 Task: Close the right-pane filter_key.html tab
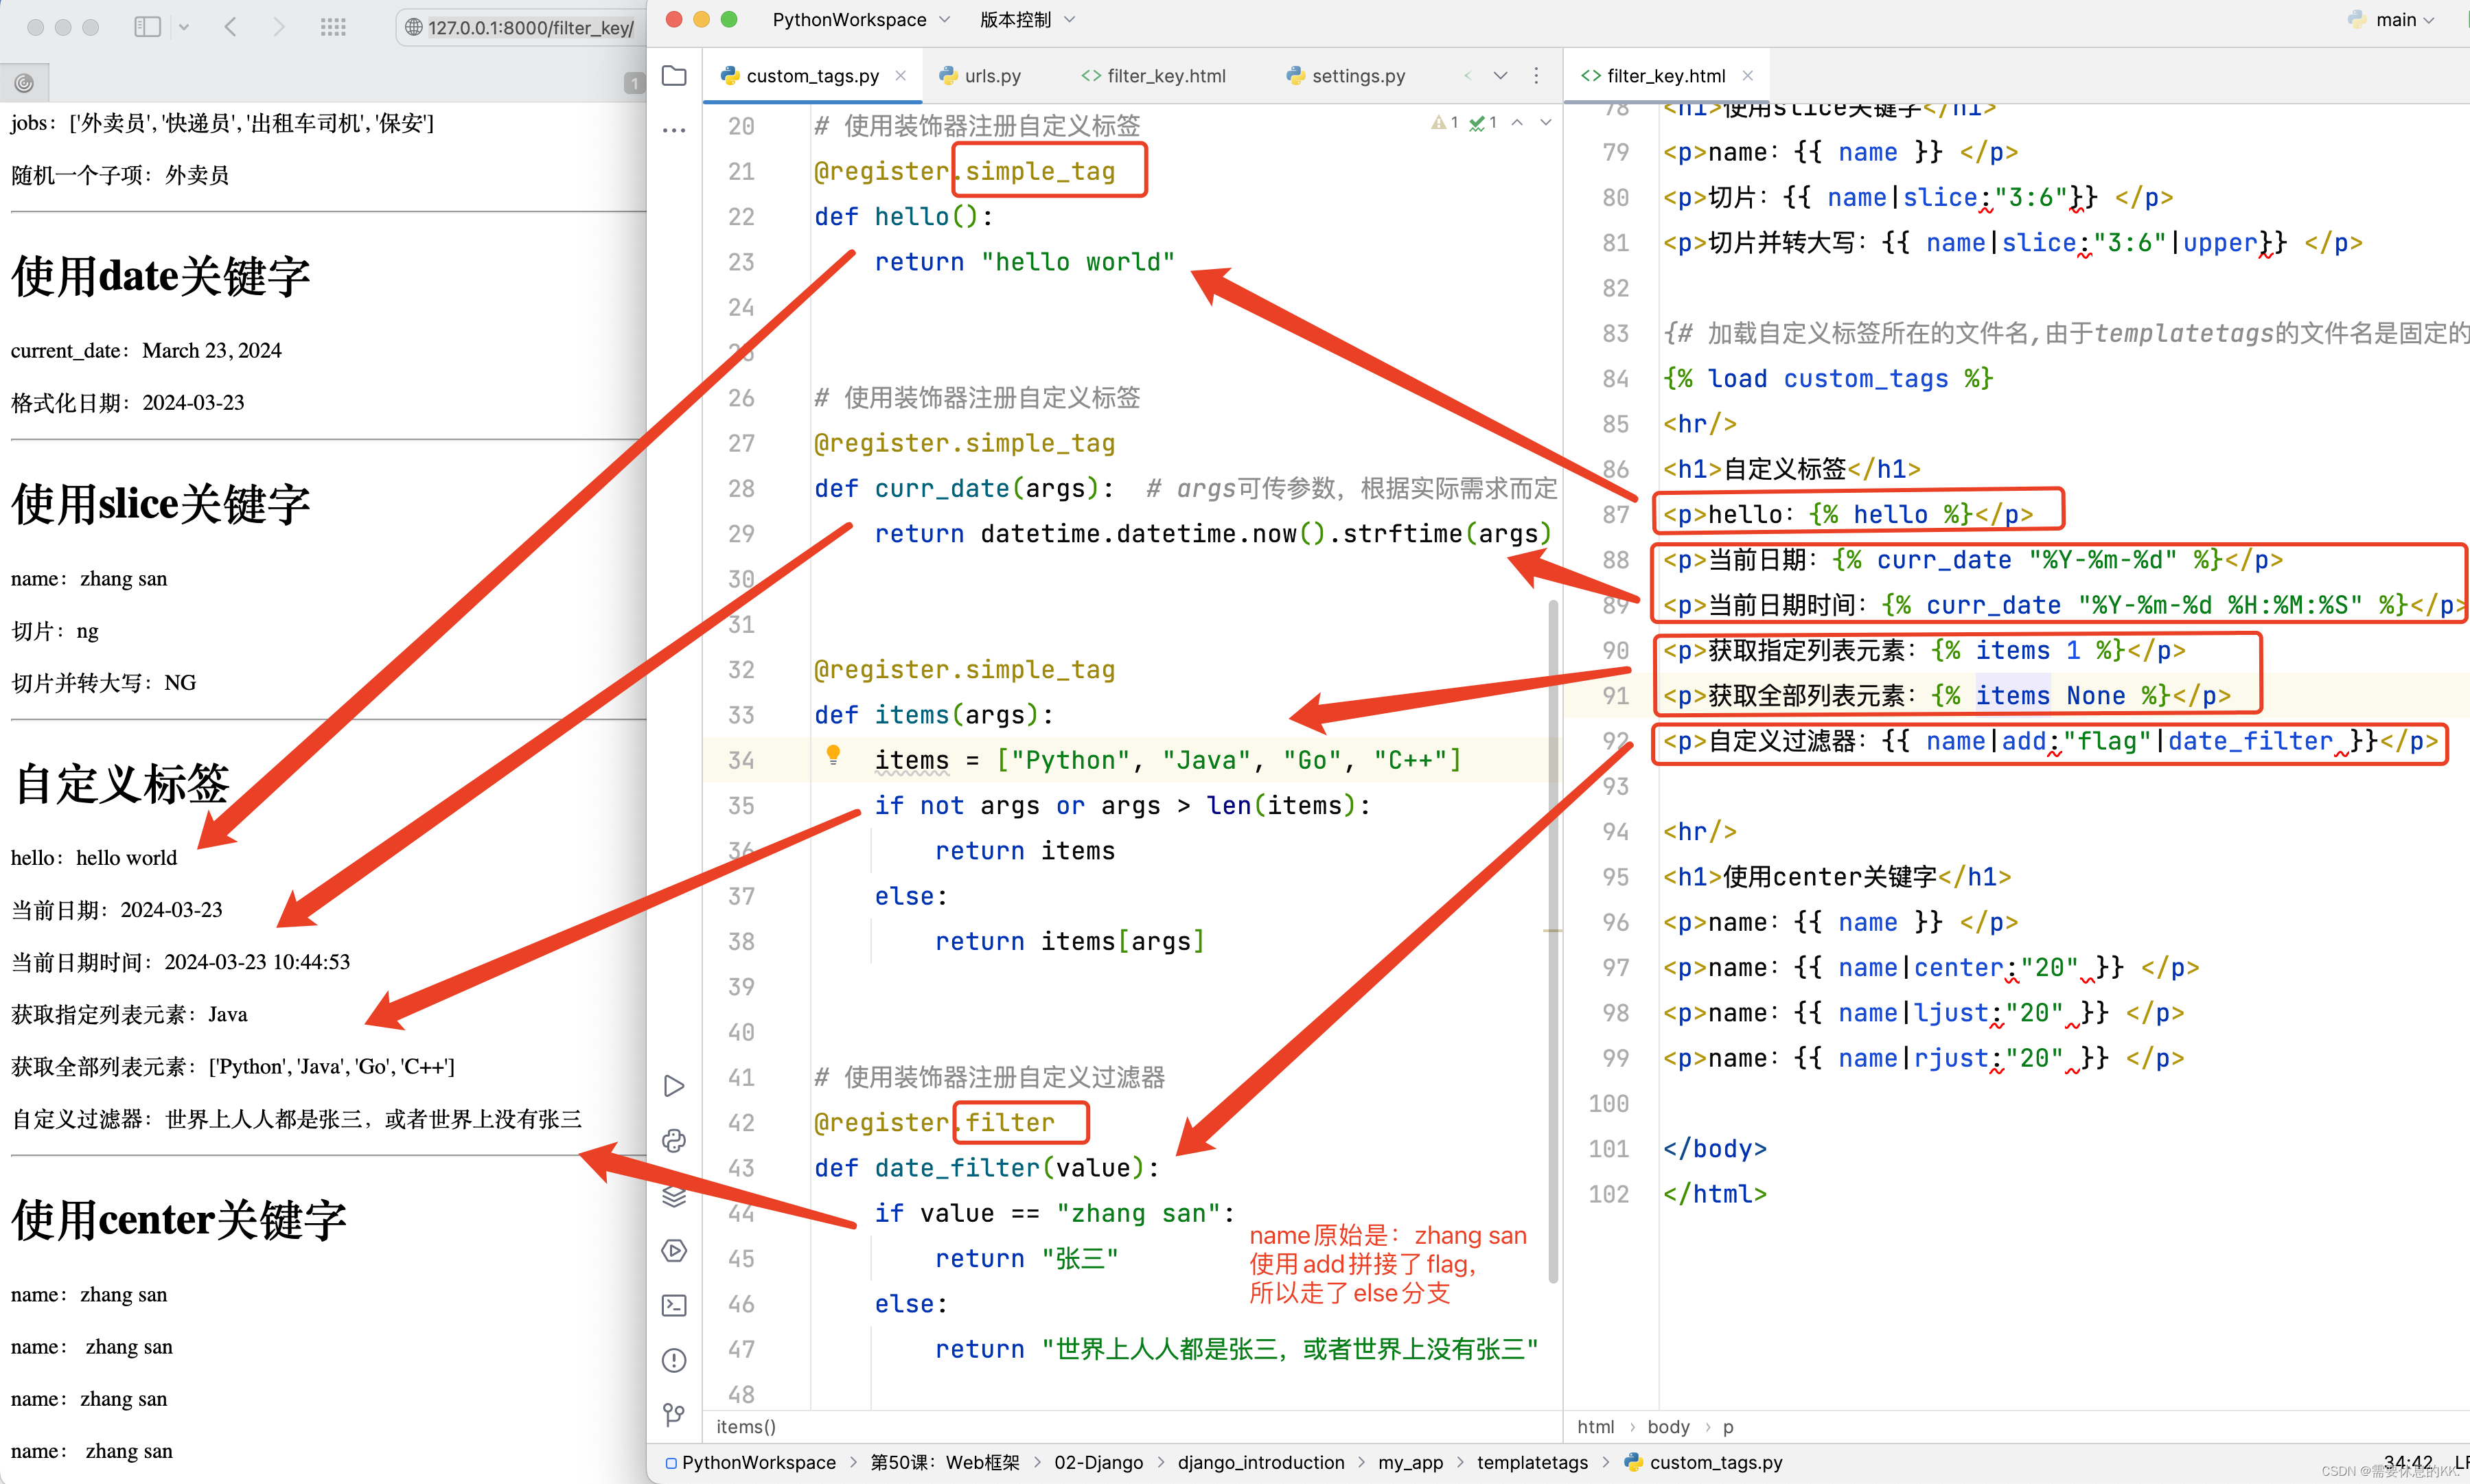1748,76
